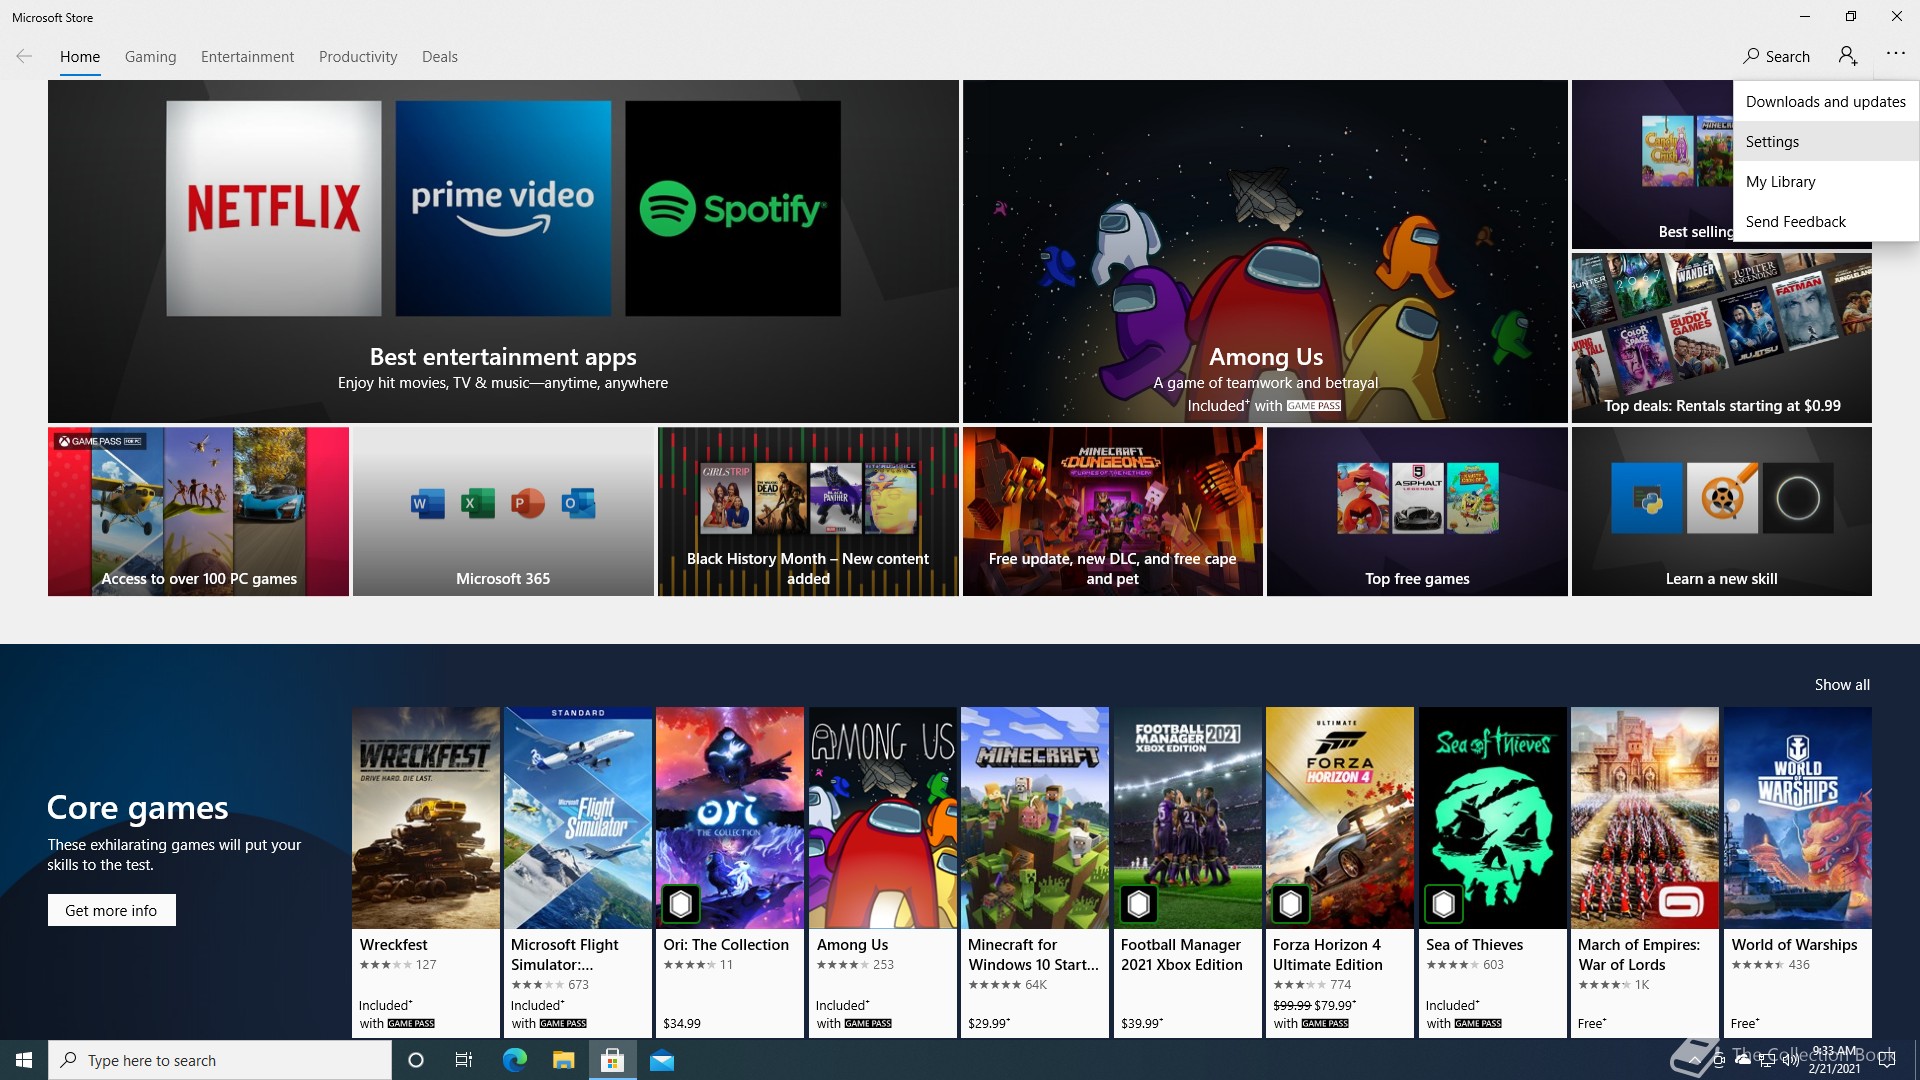This screenshot has height=1080, width=1920.
Task: Click the Show all link
Action: tap(1841, 685)
